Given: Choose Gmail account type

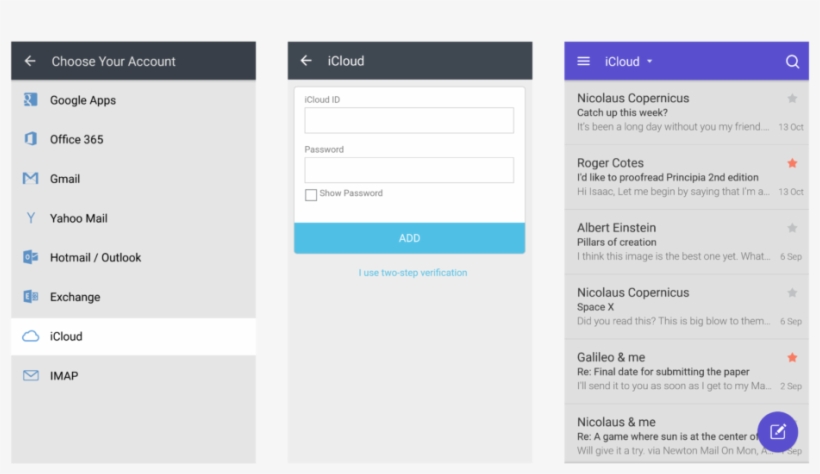Looking at the screenshot, I should pos(133,179).
